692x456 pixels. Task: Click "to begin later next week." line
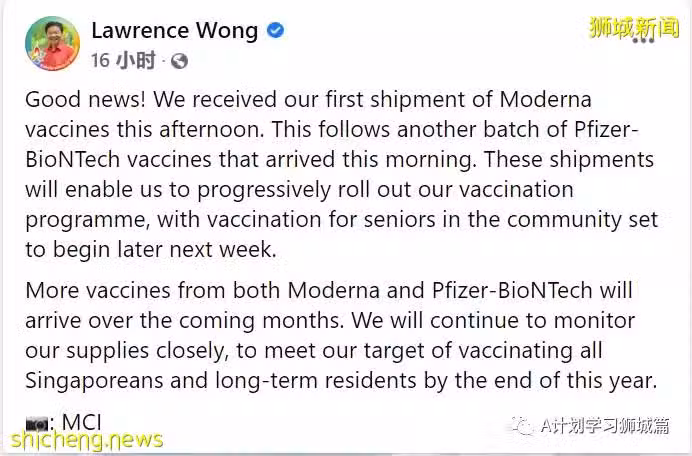(151, 249)
